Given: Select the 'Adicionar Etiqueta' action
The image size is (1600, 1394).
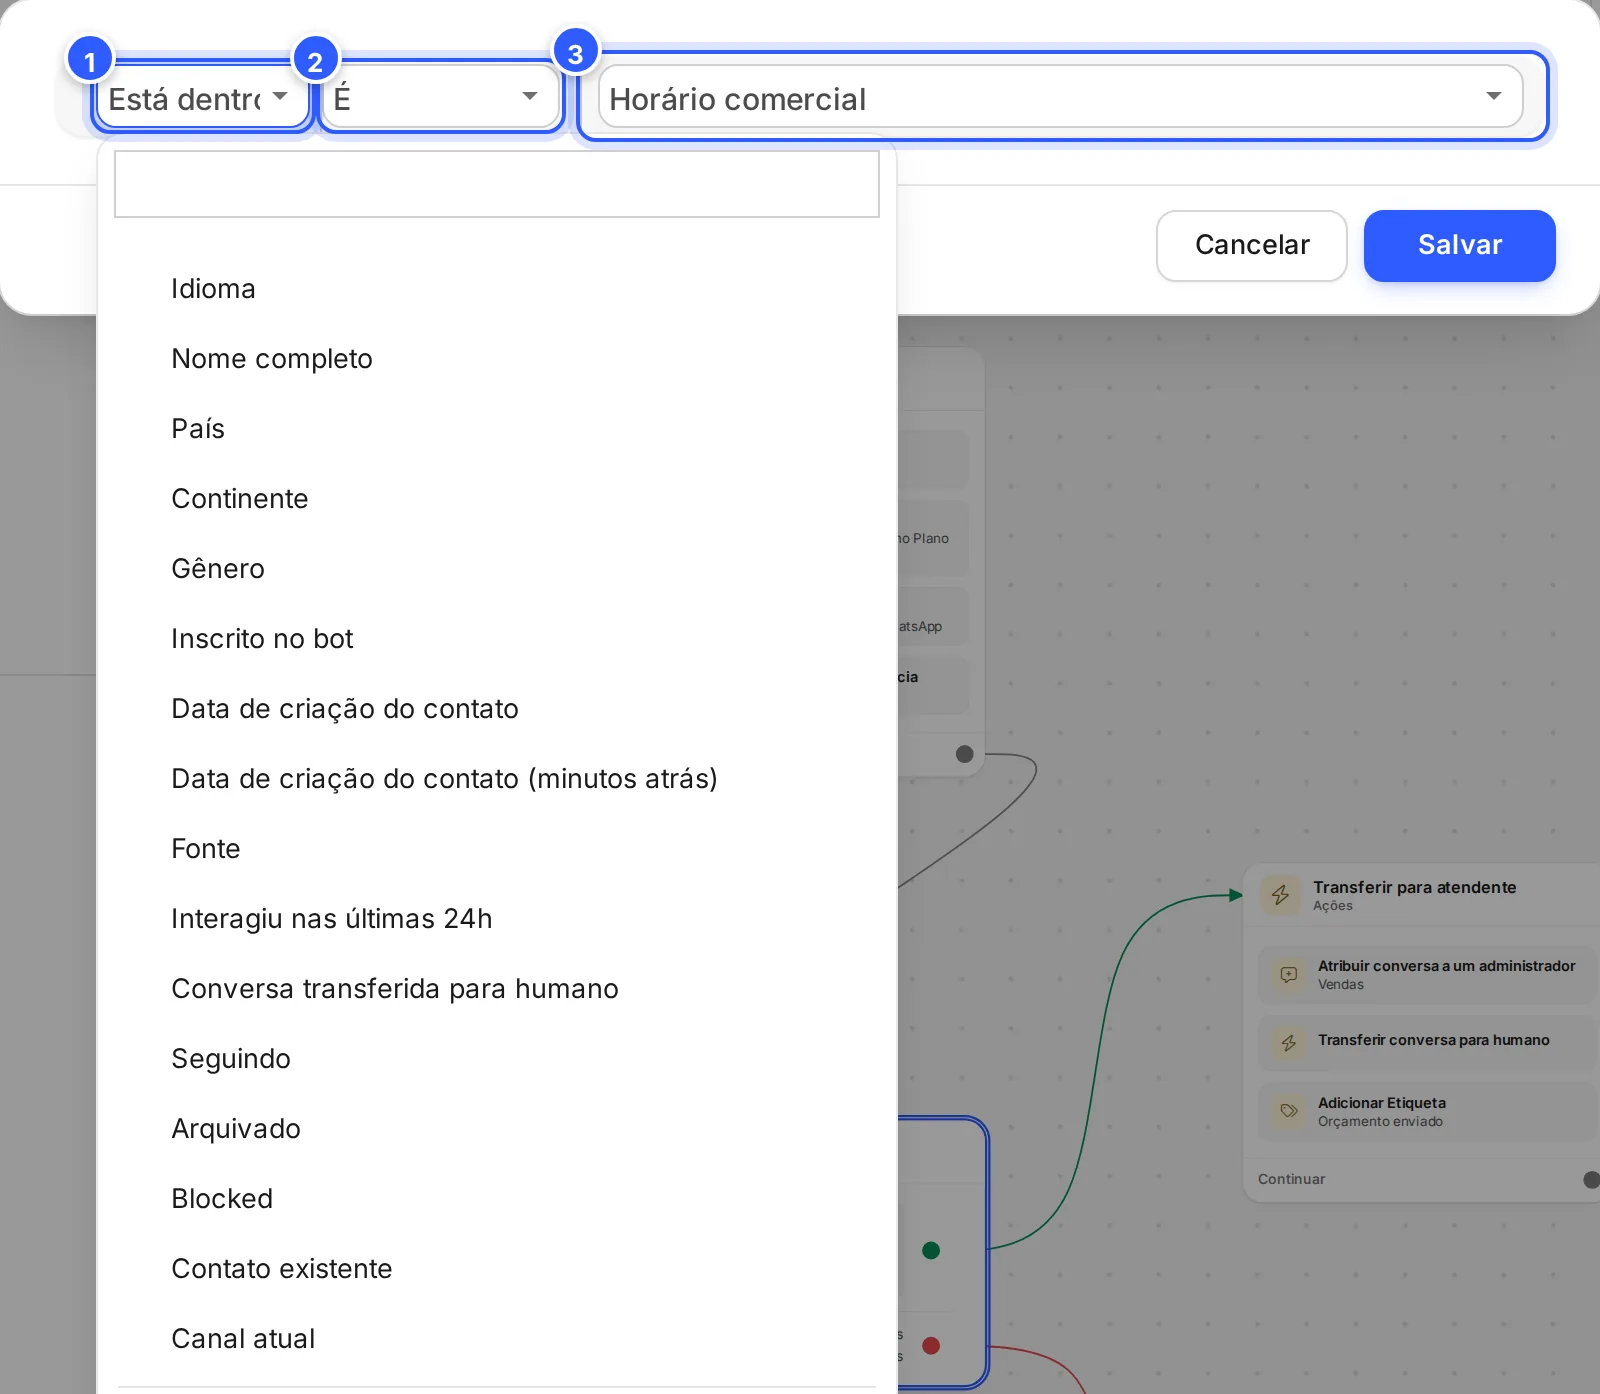Looking at the screenshot, I should (x=1427, y=1111).
